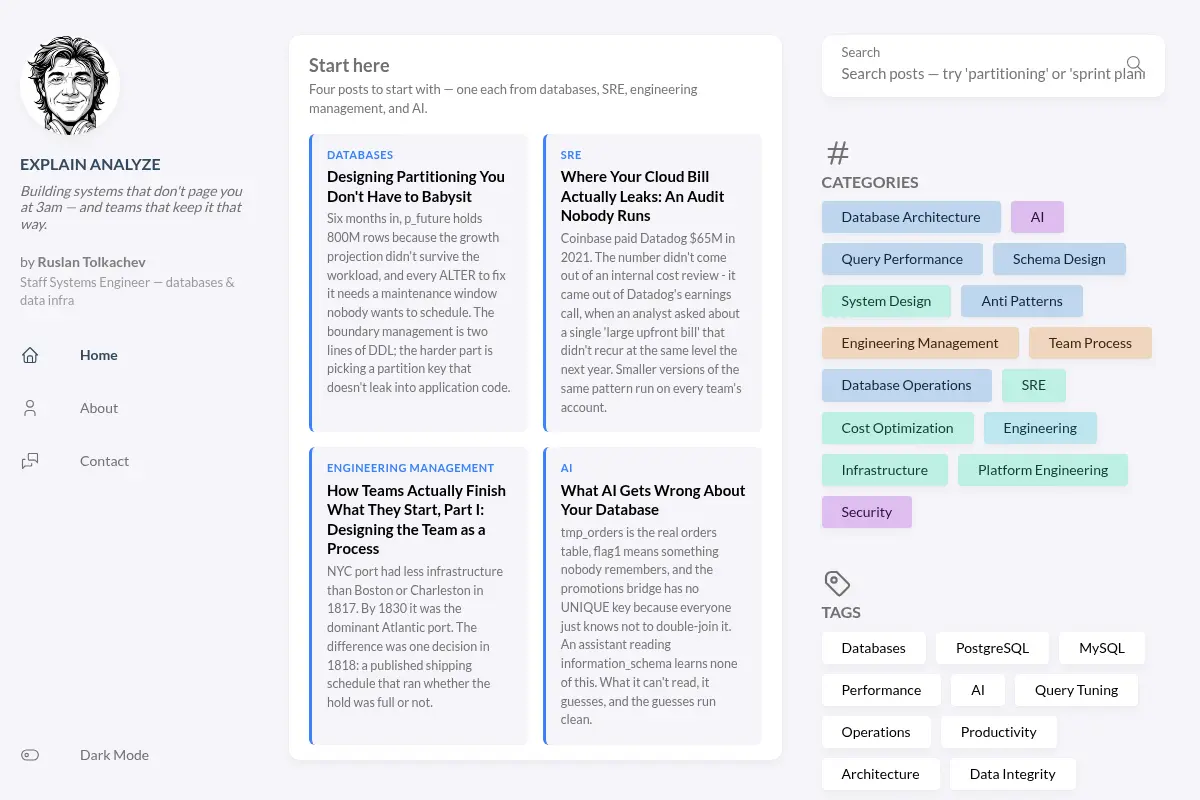This screenshot has width=1200, height=800.
Task: Filter by the PostgreSQL tag
Action: pos(992,648)
